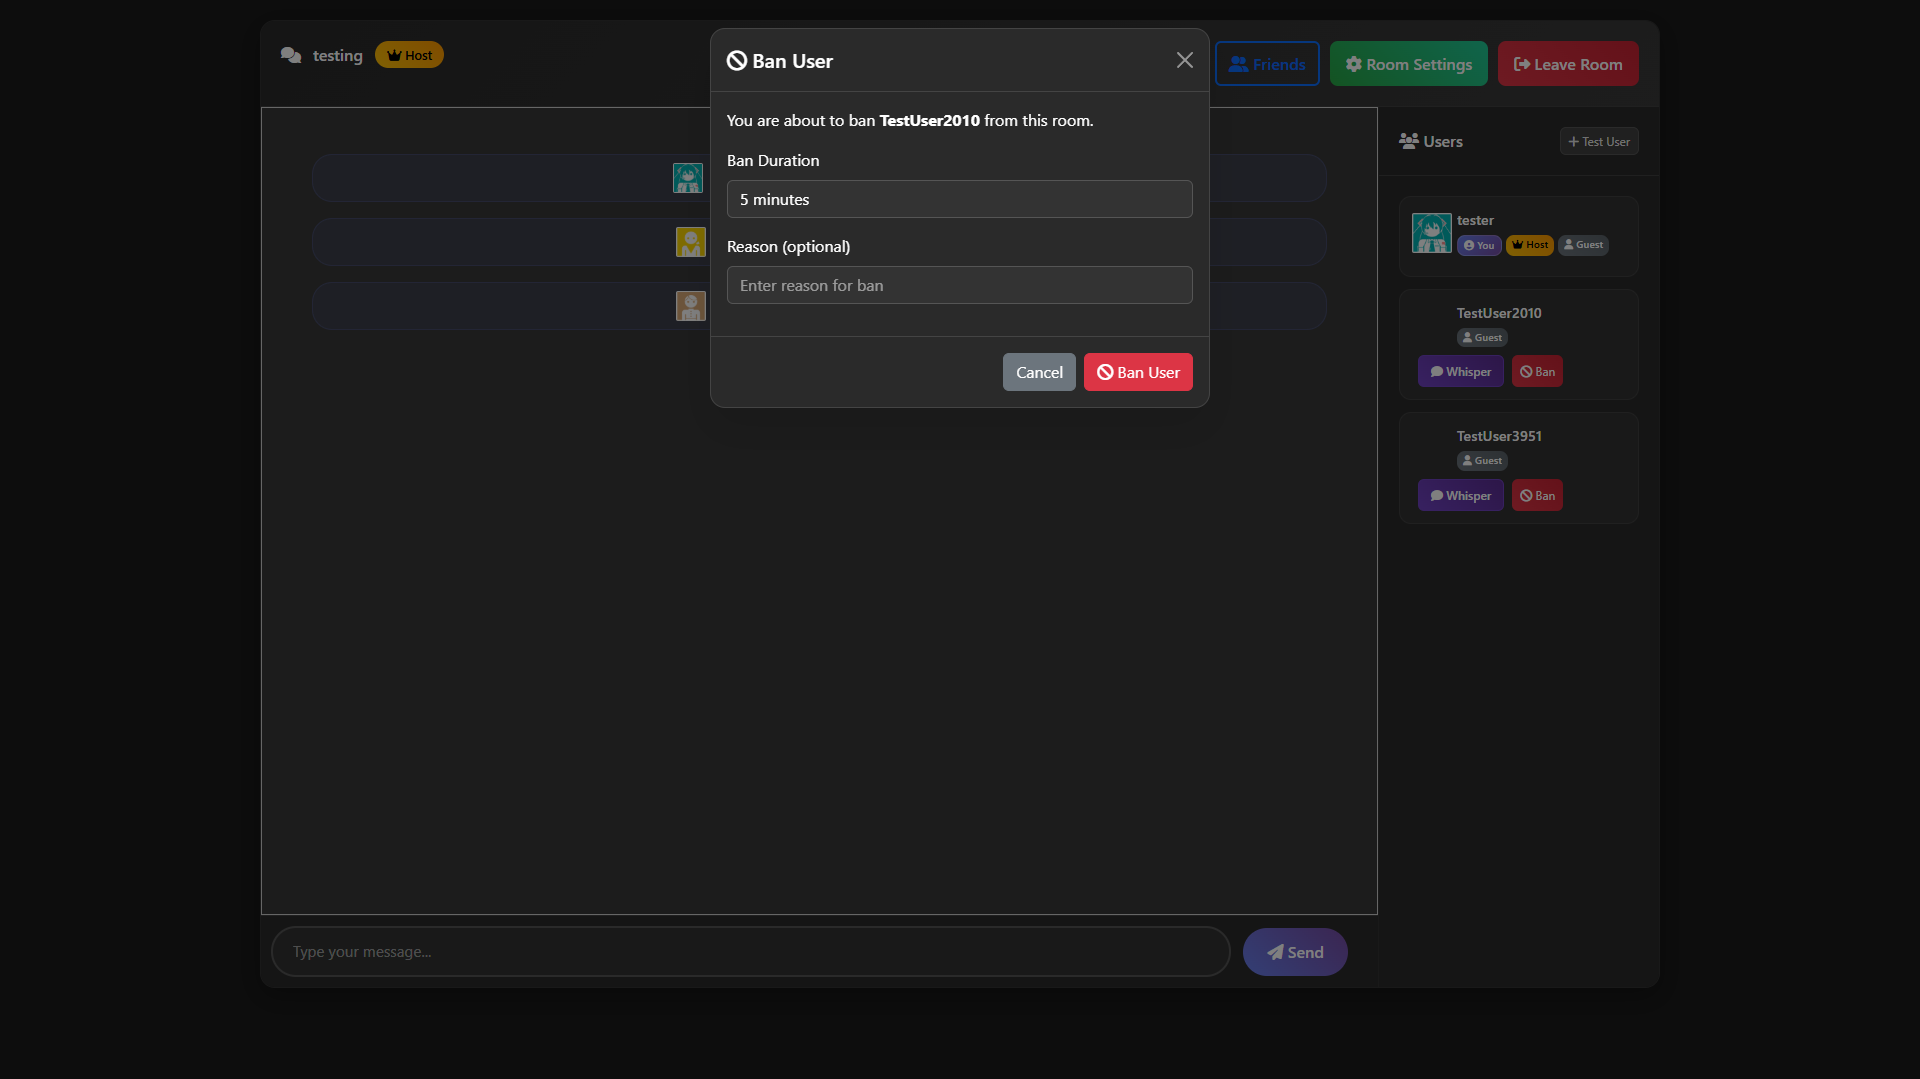This screenshot has width=1920, height=1079.
Task: Open Room Settings
Action: click(x=1408, y=64)
